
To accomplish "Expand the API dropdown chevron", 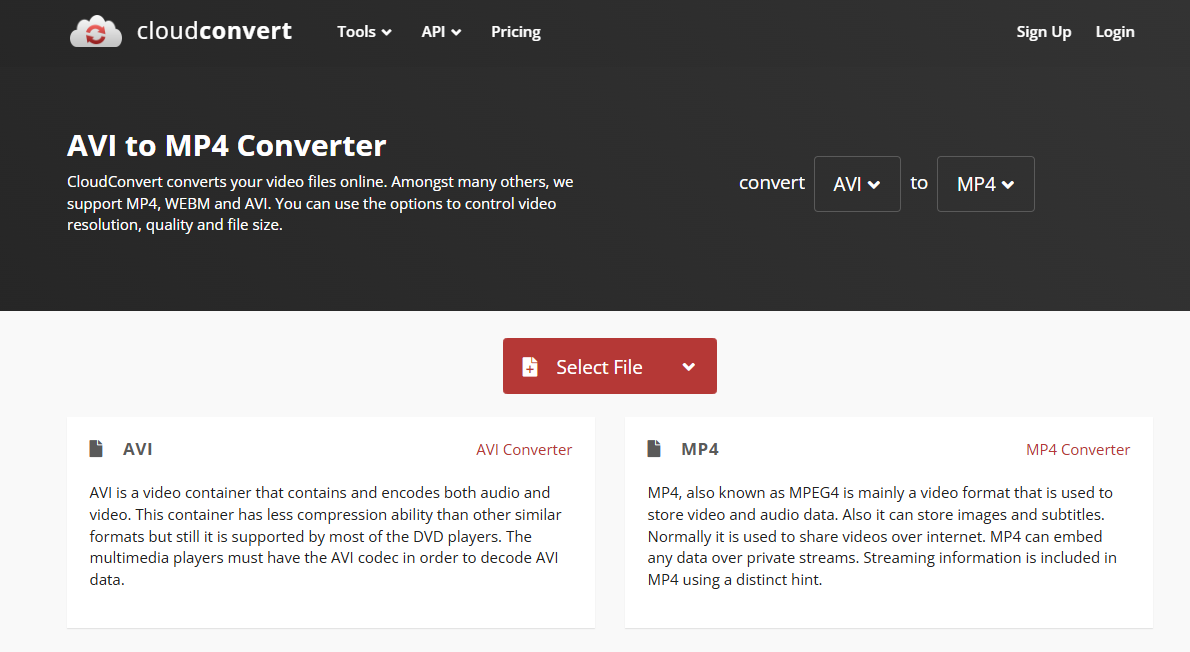I will pos(458,32).
